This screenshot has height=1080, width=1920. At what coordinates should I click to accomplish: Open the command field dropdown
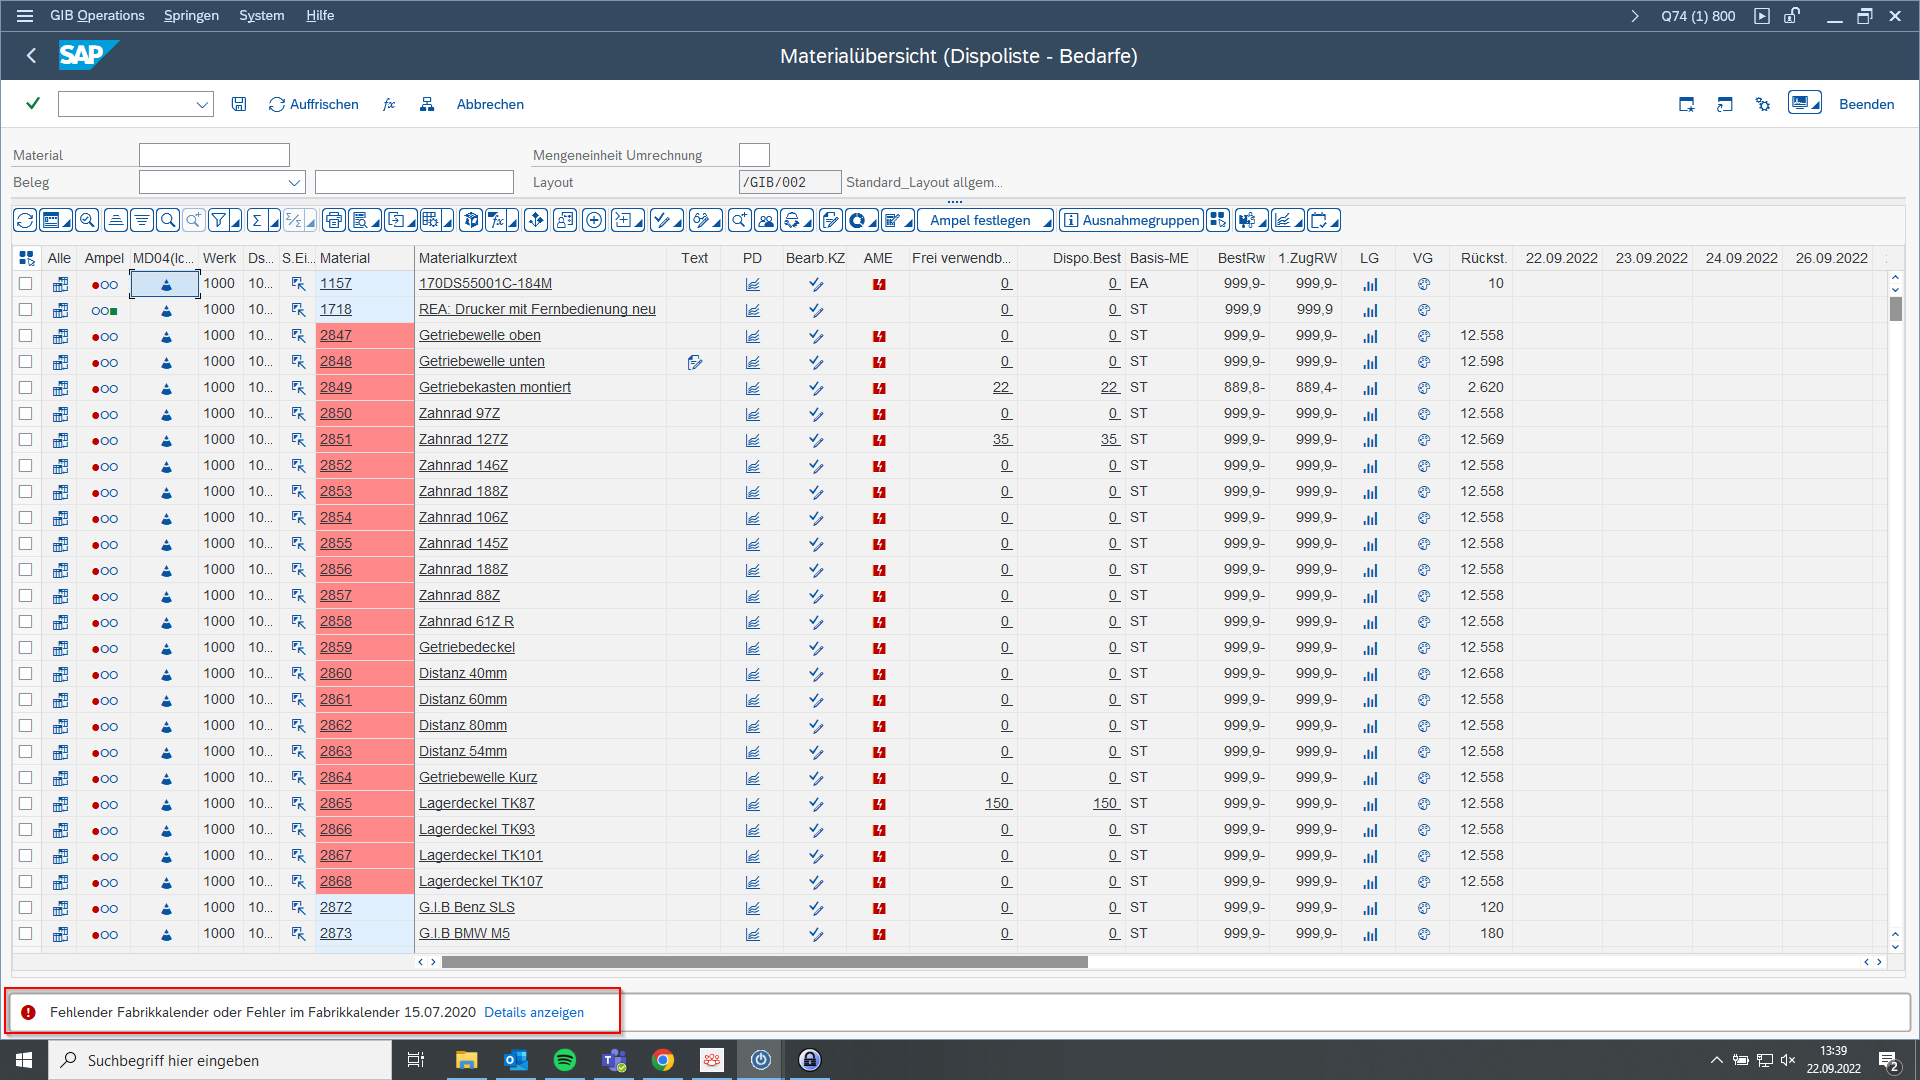(202, 104)
